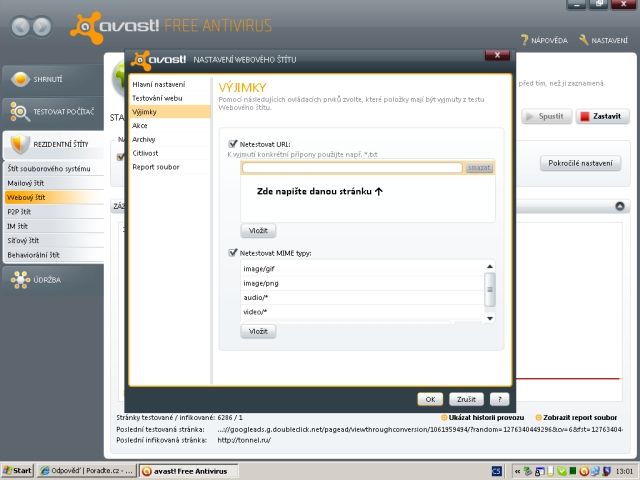The image size is (640, 480).
Task: Select Report soubor settings page
Action: pos(170,167)
